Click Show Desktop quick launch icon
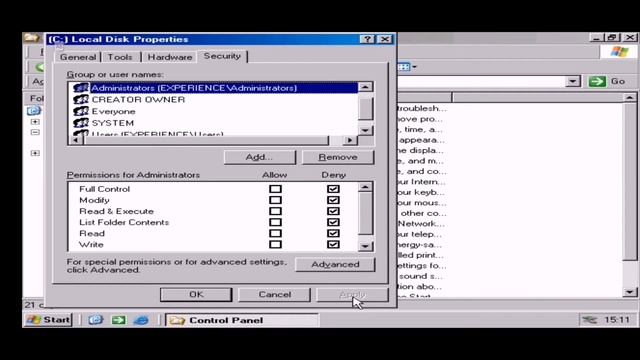 (96, 320)
